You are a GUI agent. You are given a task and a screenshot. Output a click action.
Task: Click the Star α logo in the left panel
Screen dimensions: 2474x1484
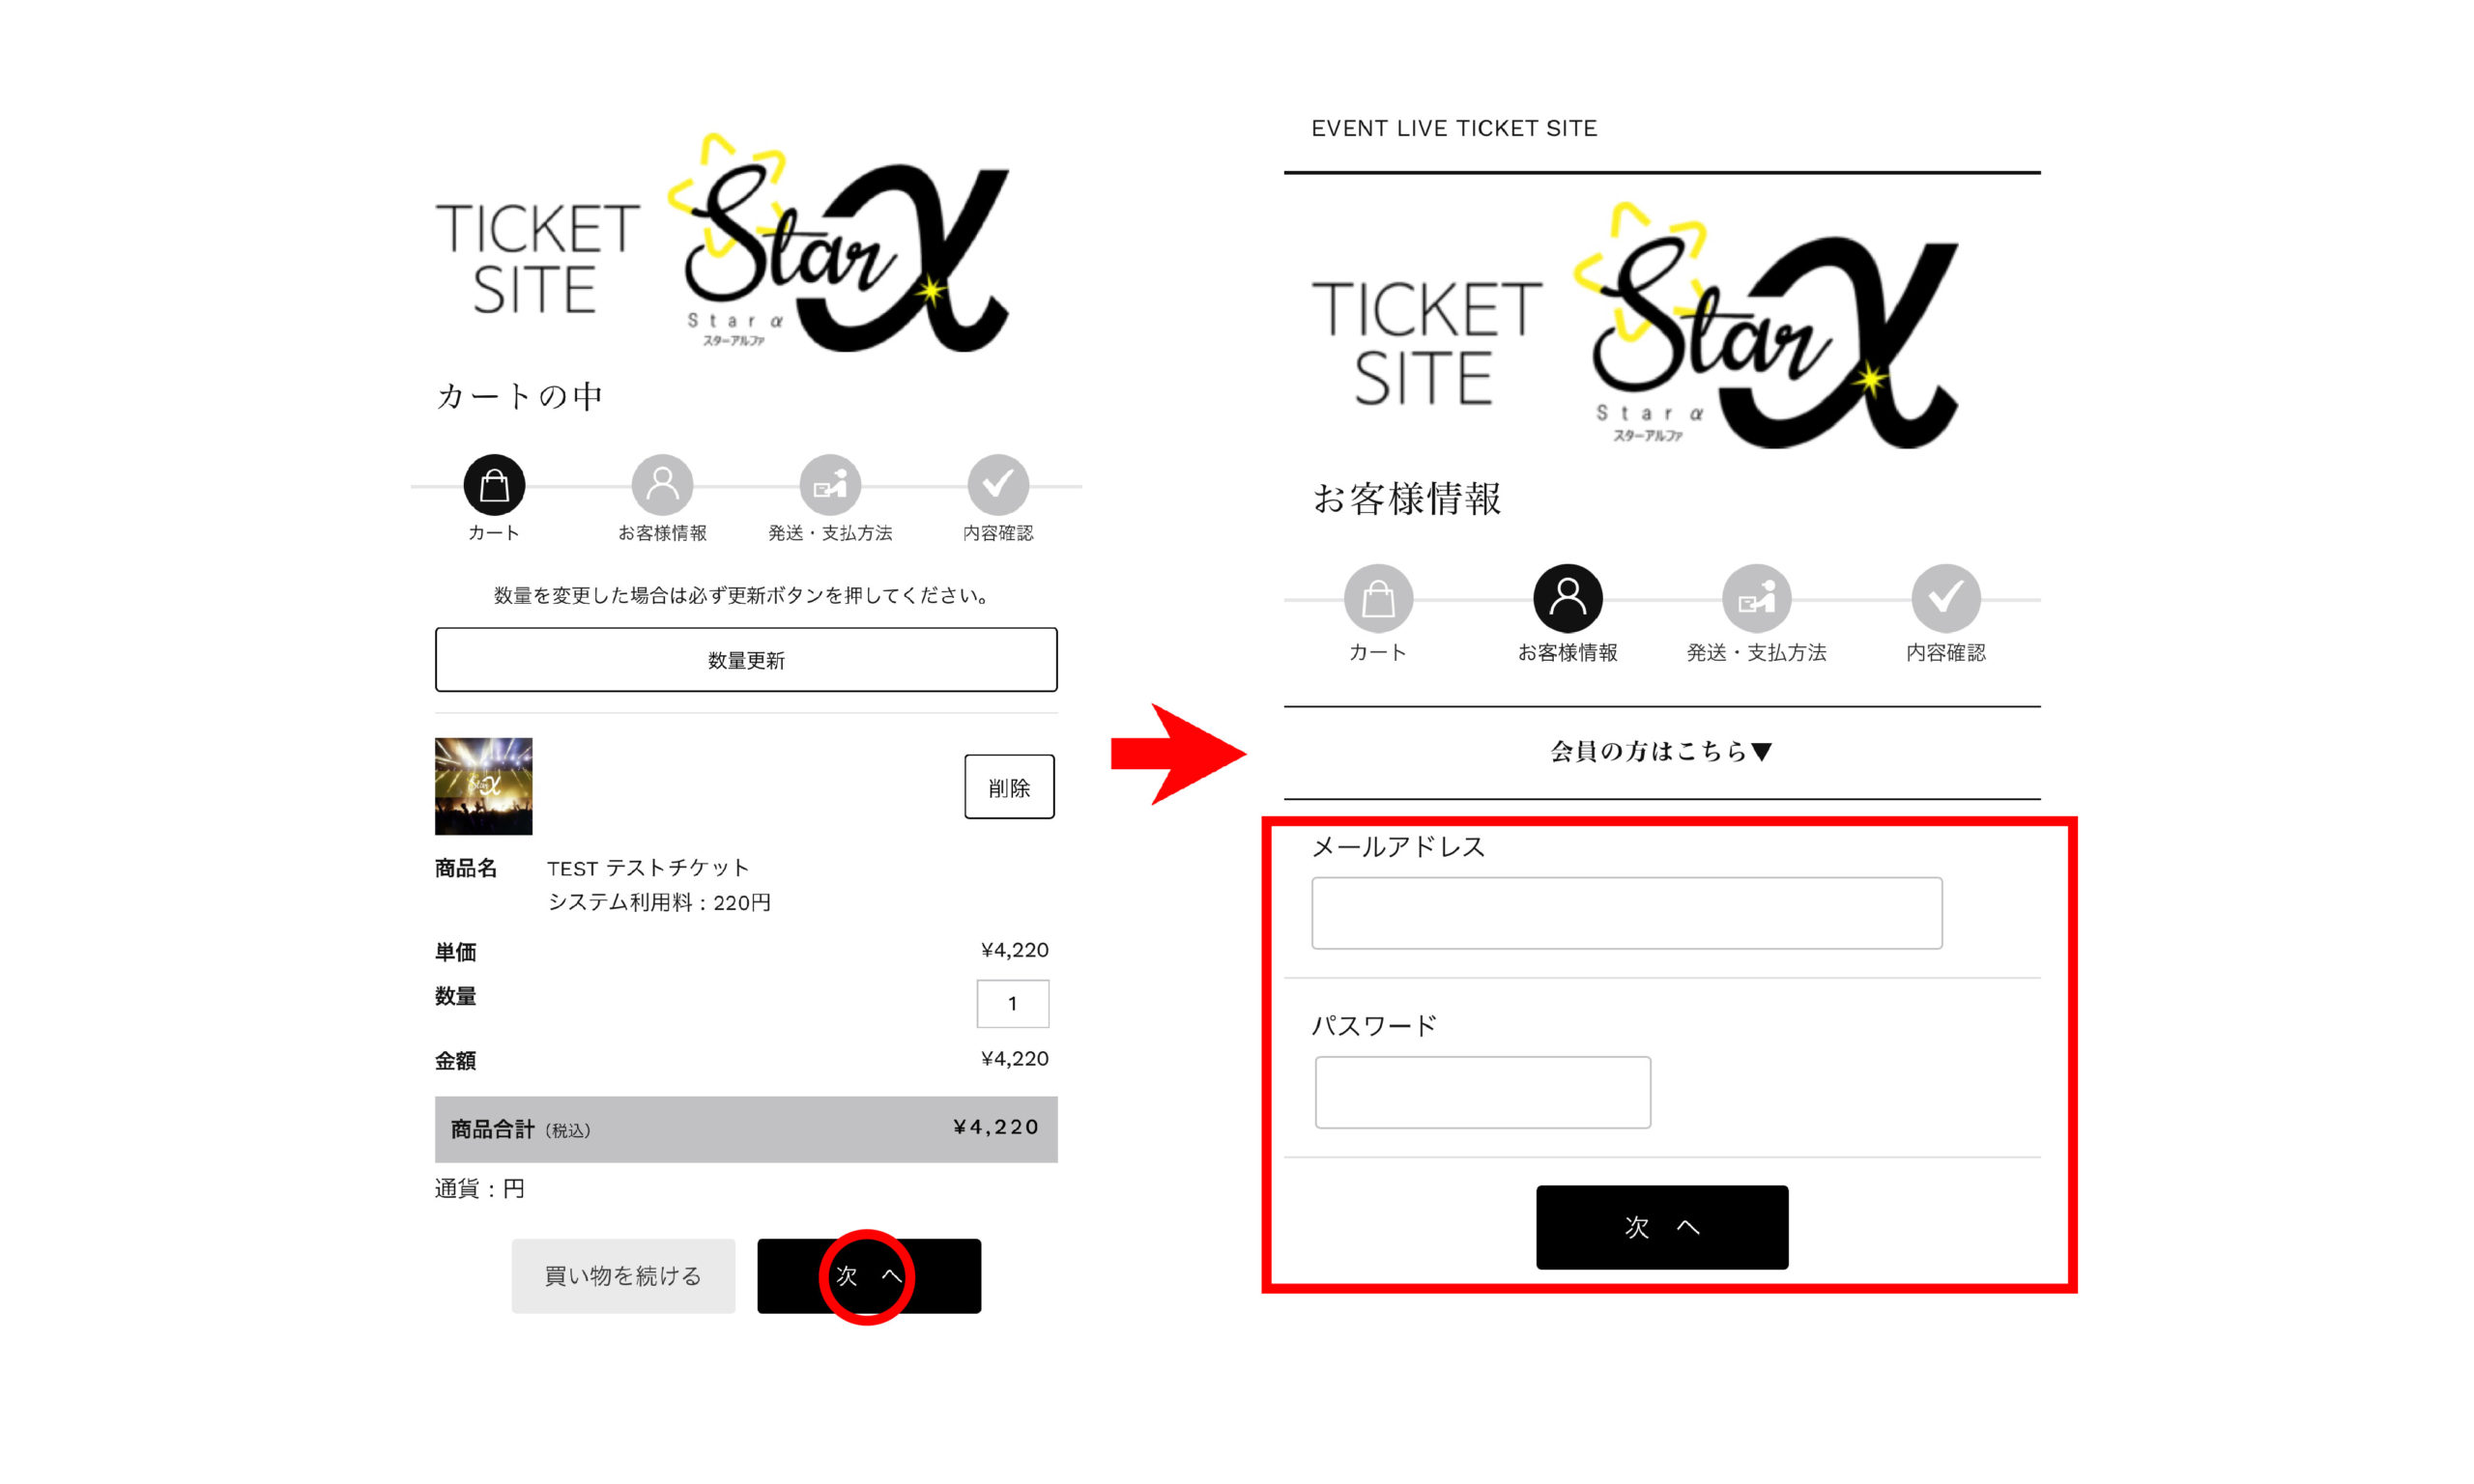838,243
